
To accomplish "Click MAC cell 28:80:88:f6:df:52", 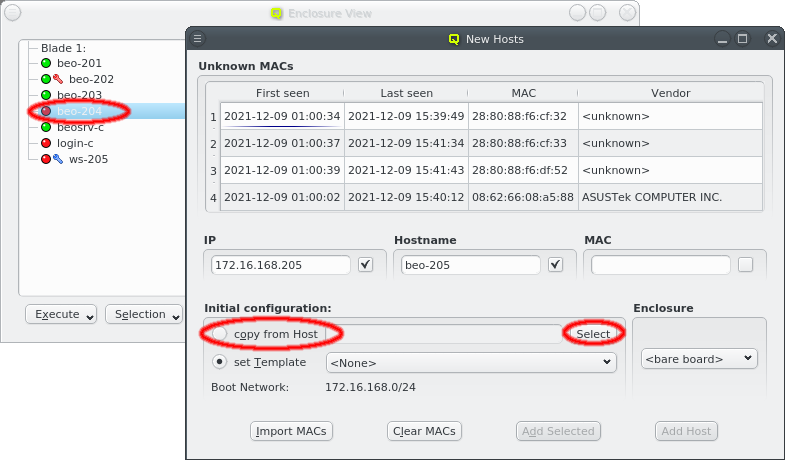I will 523,170.
